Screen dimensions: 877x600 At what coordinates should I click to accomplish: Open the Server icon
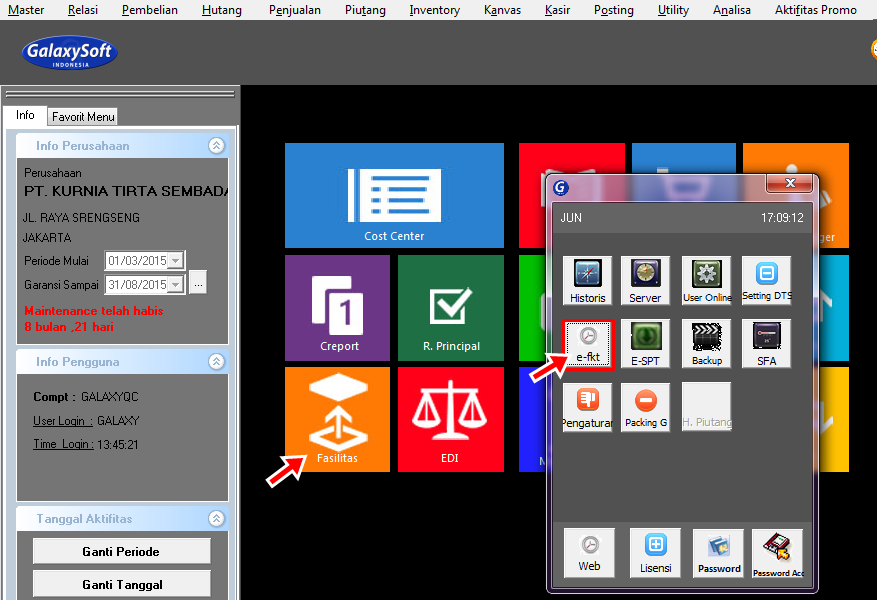click(645, 280)
